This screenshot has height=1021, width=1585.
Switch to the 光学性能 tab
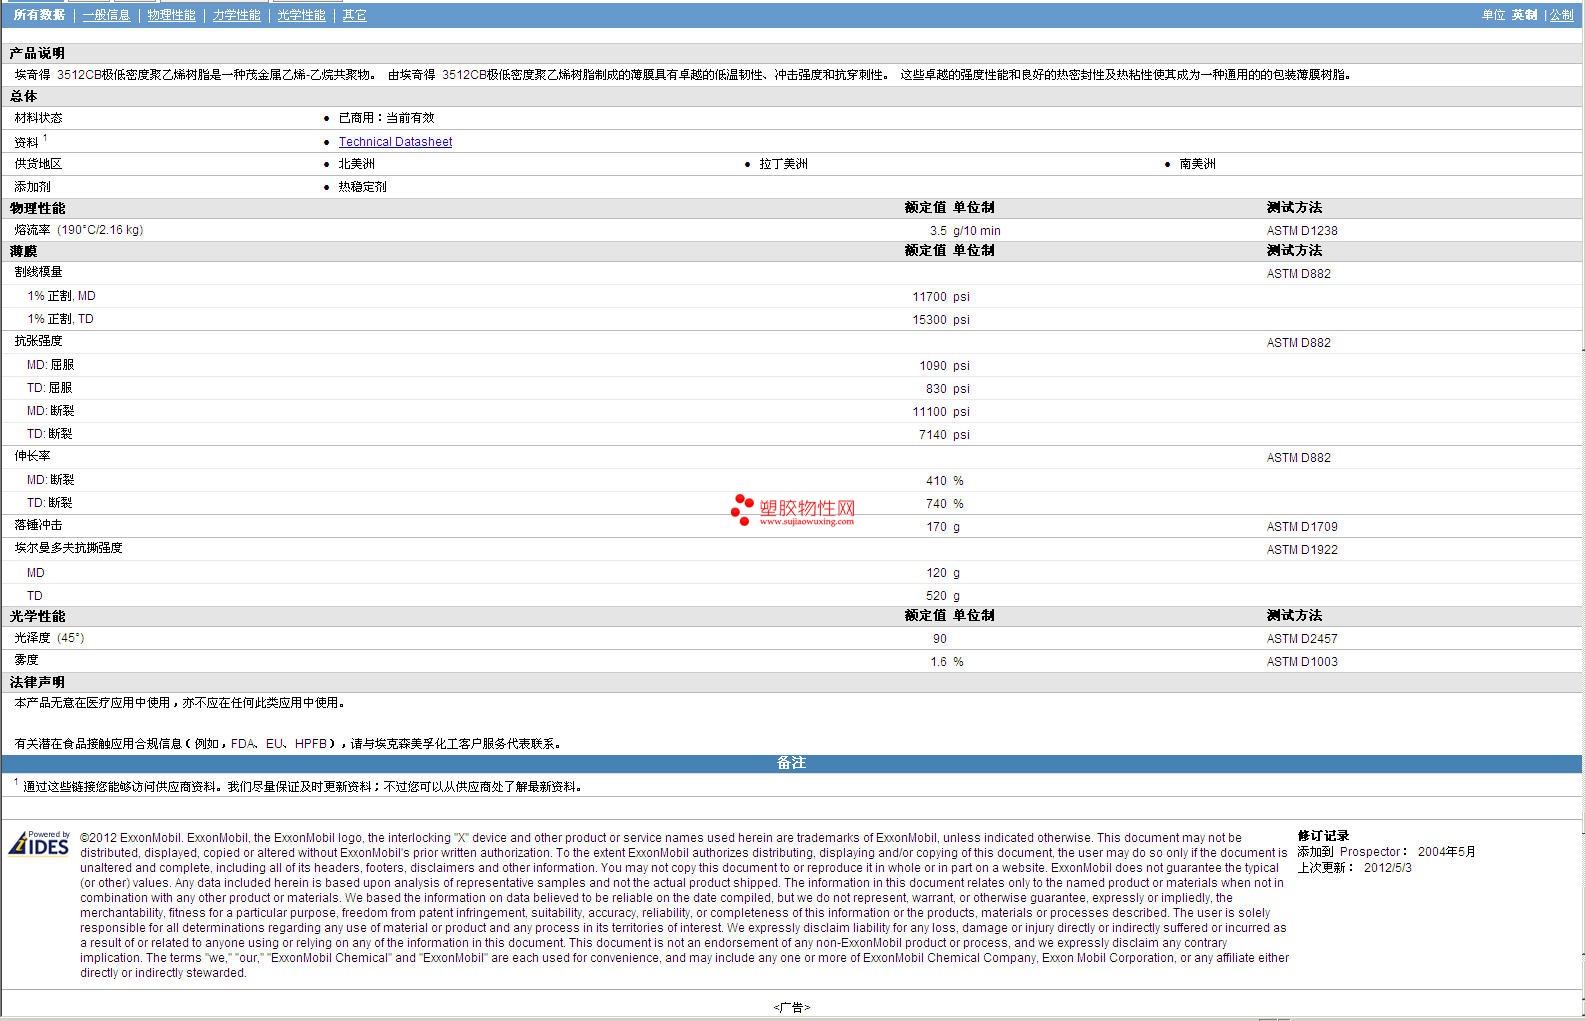301,15
